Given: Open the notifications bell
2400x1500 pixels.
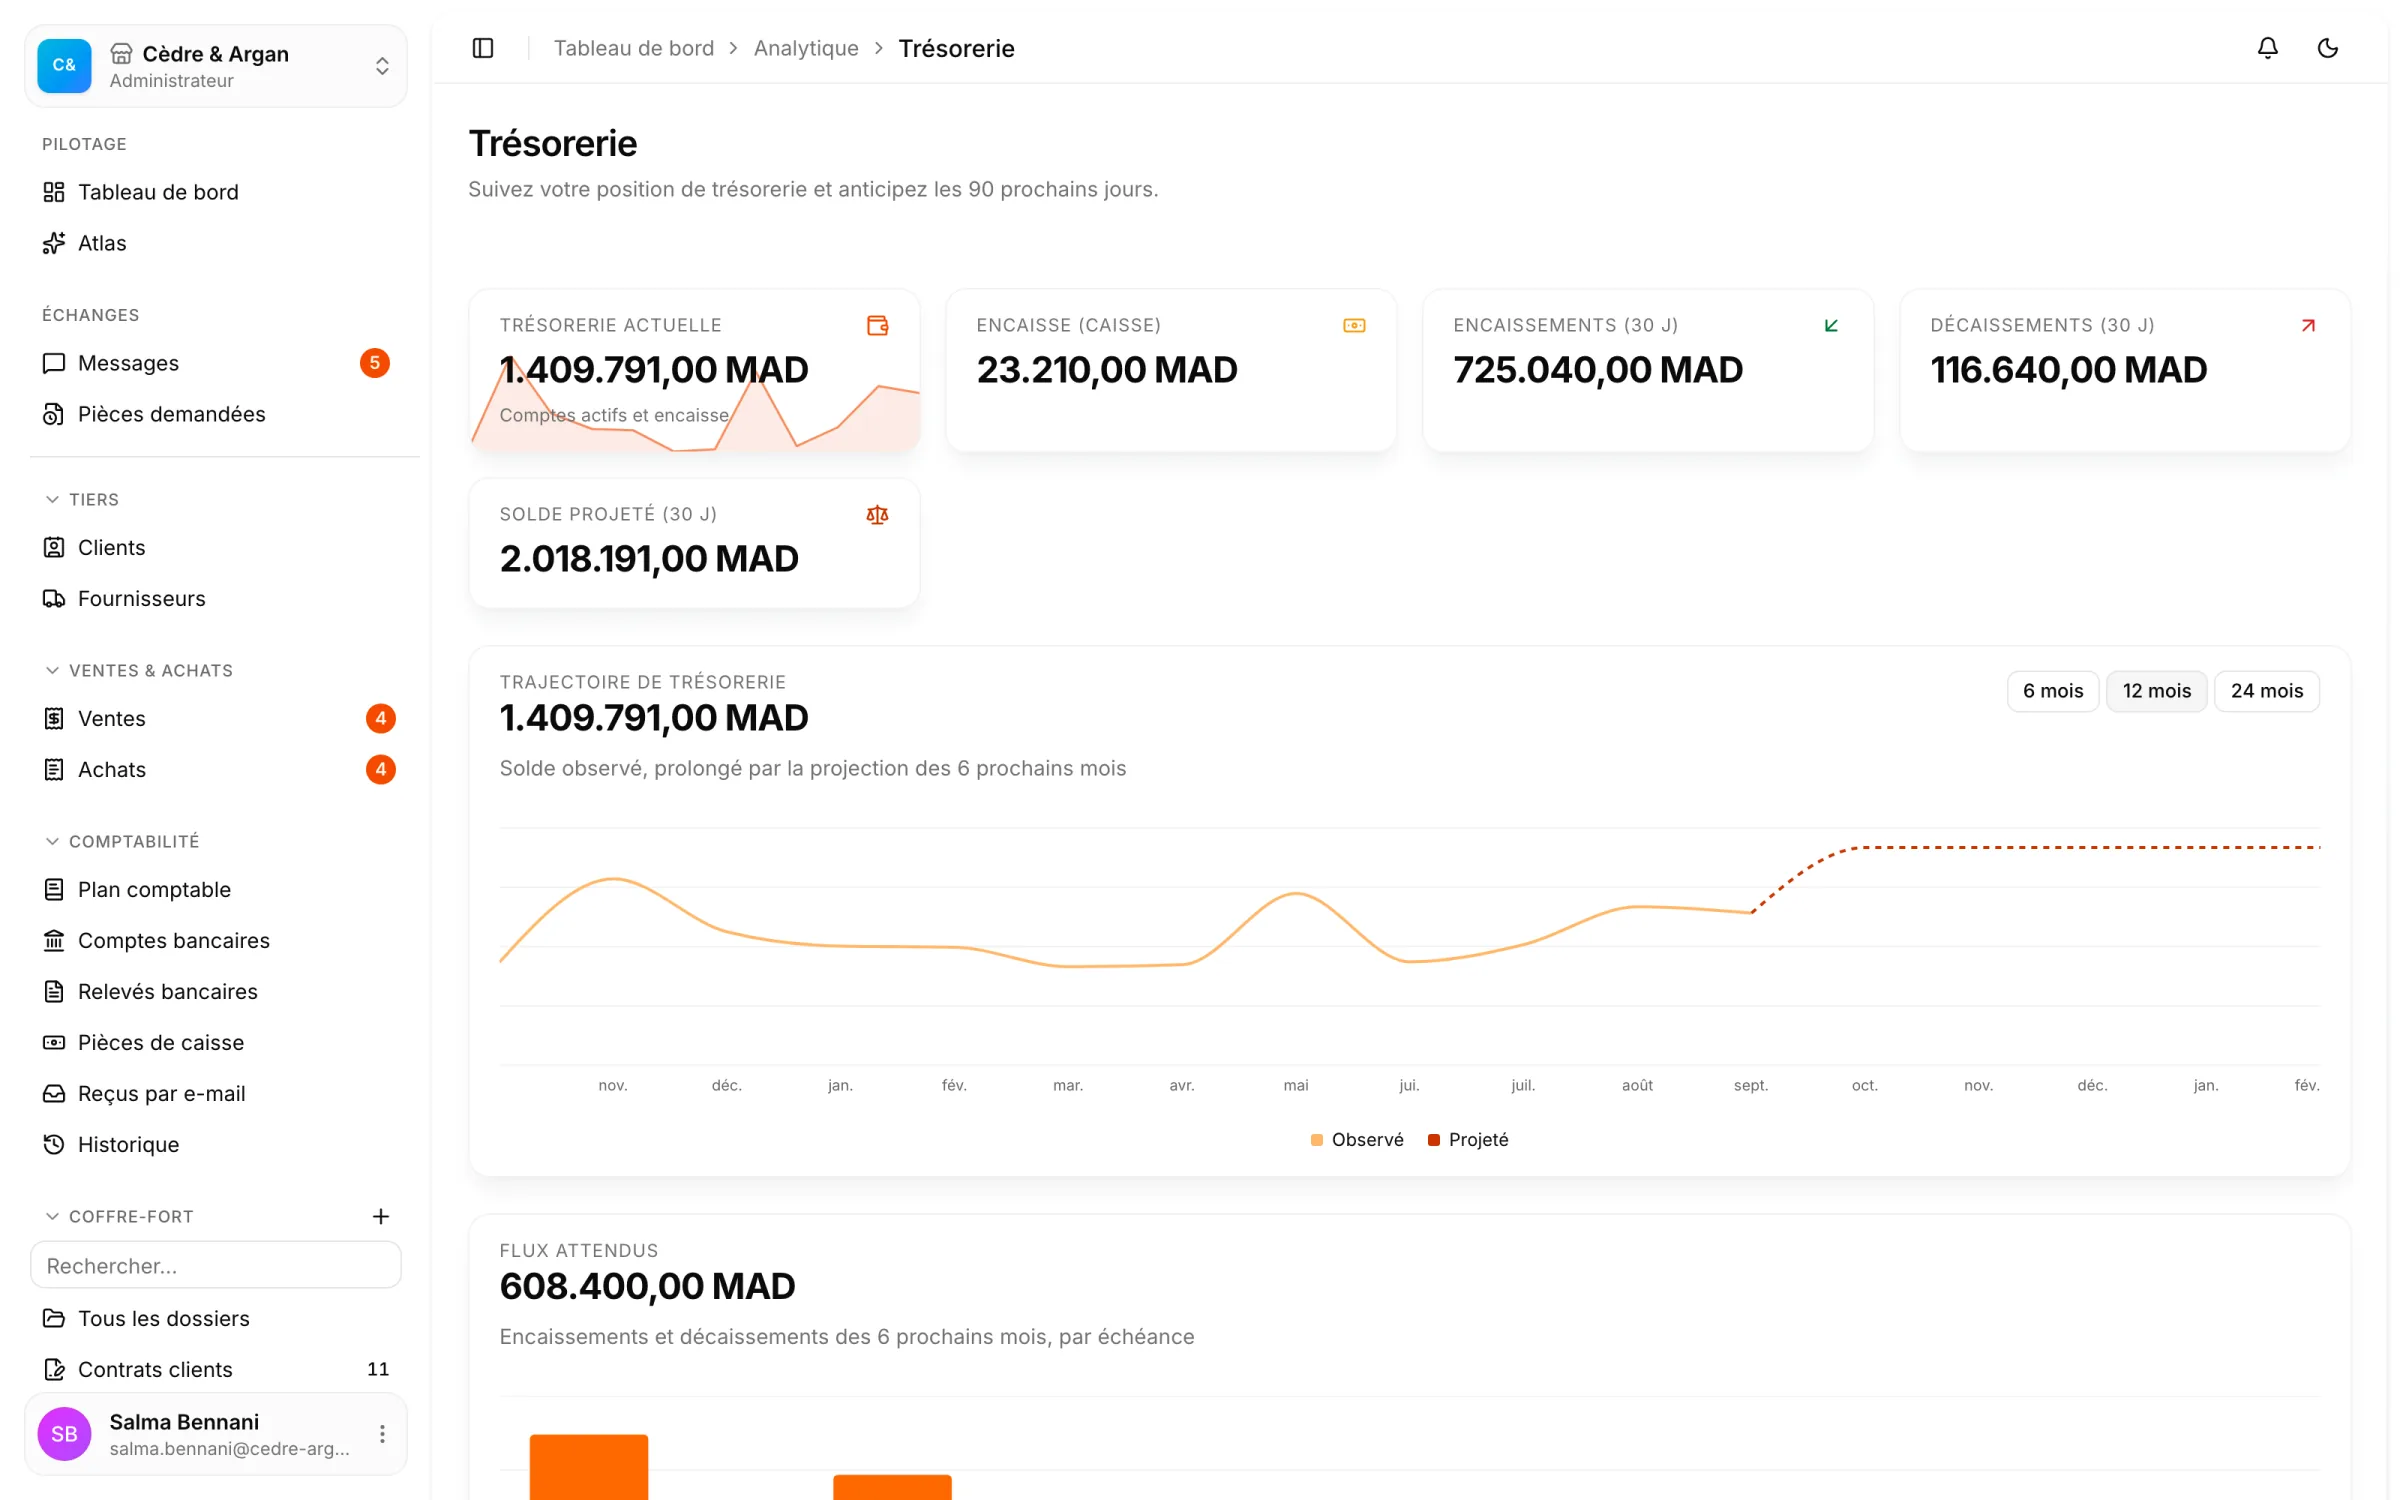Looking at the screenshot, I should coord(2267,48).
